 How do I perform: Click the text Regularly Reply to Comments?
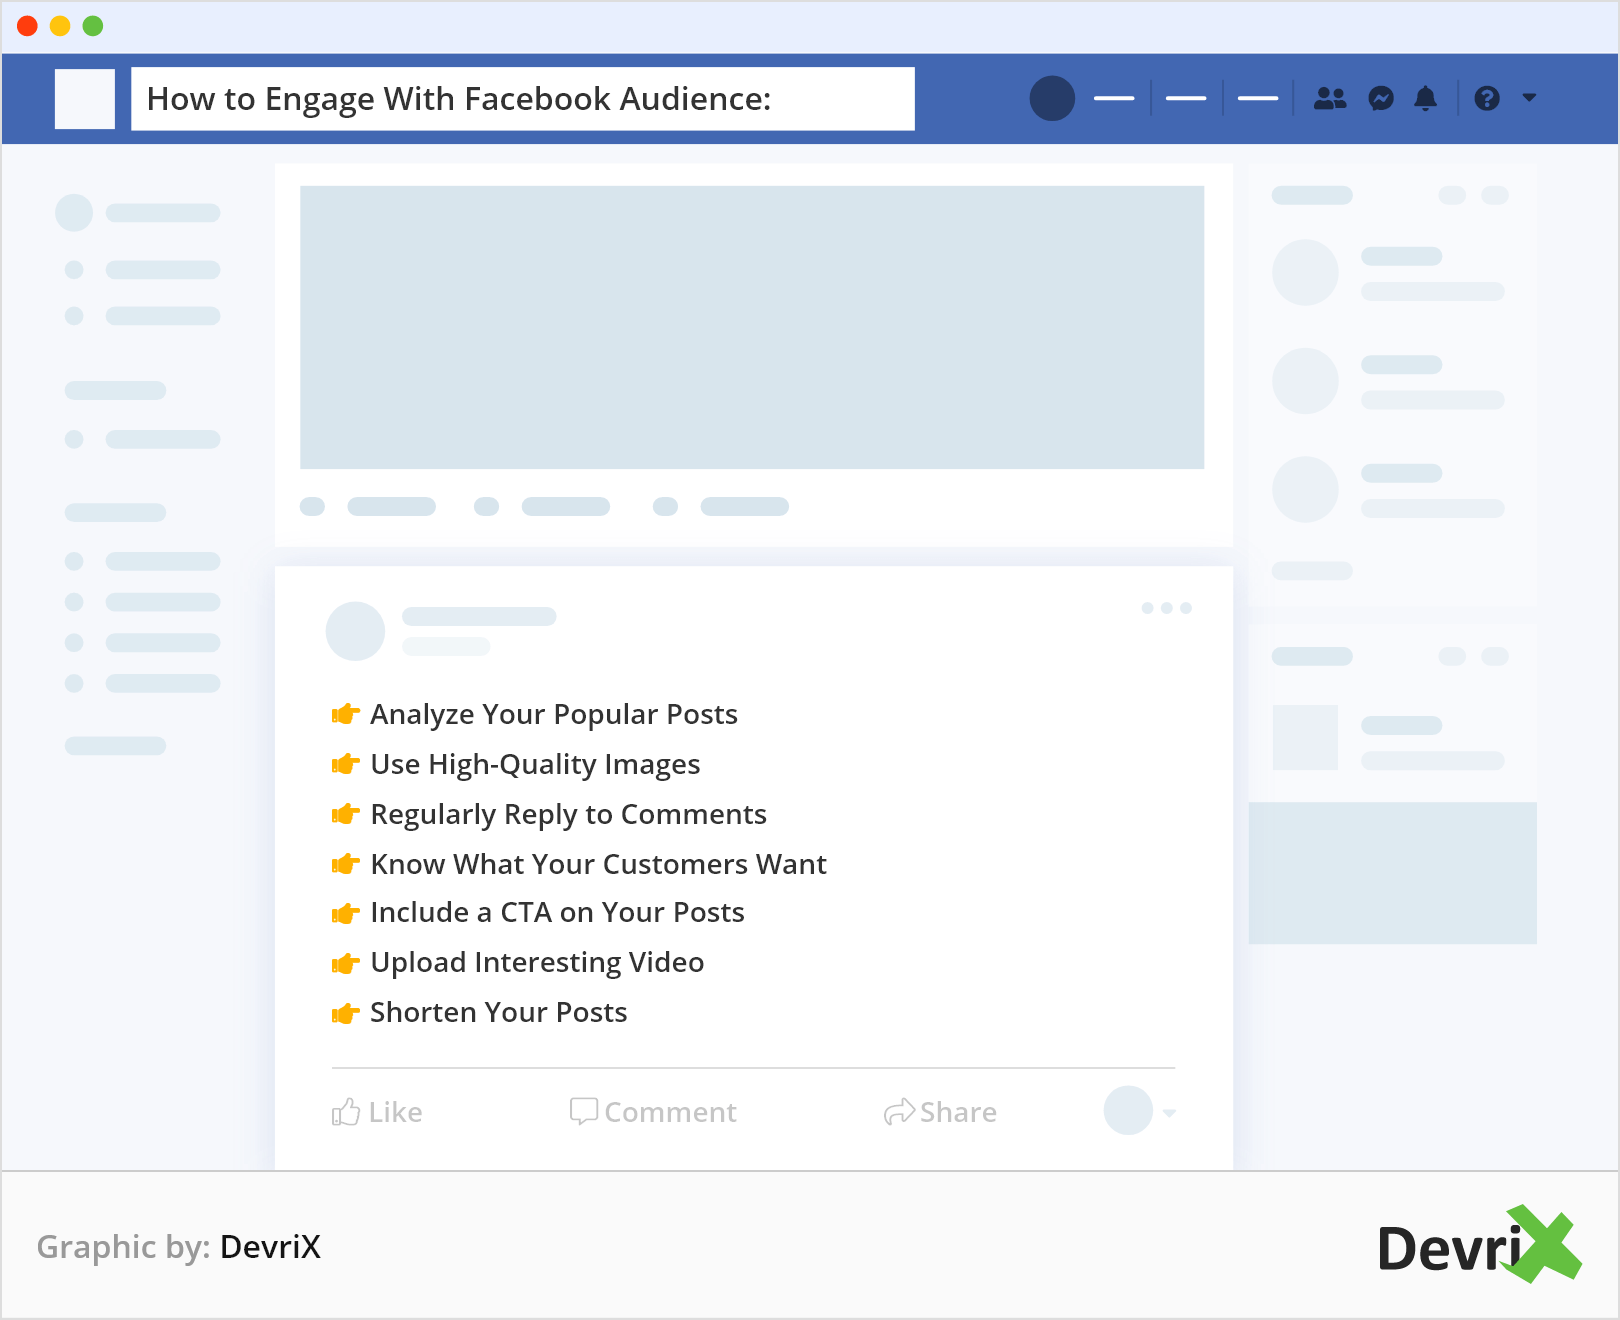click(x=568, y=814)
